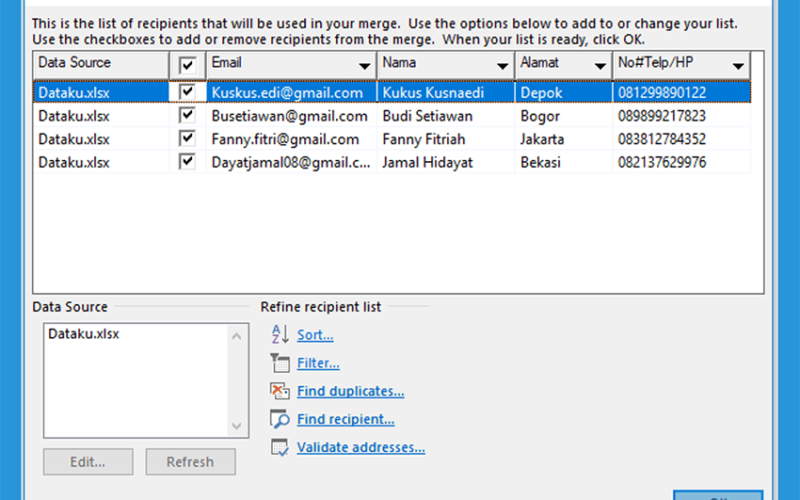This screenshot has height=500, width=800.
Task: Open the Nama column dropdown arrow
Action: coord(503,66)
